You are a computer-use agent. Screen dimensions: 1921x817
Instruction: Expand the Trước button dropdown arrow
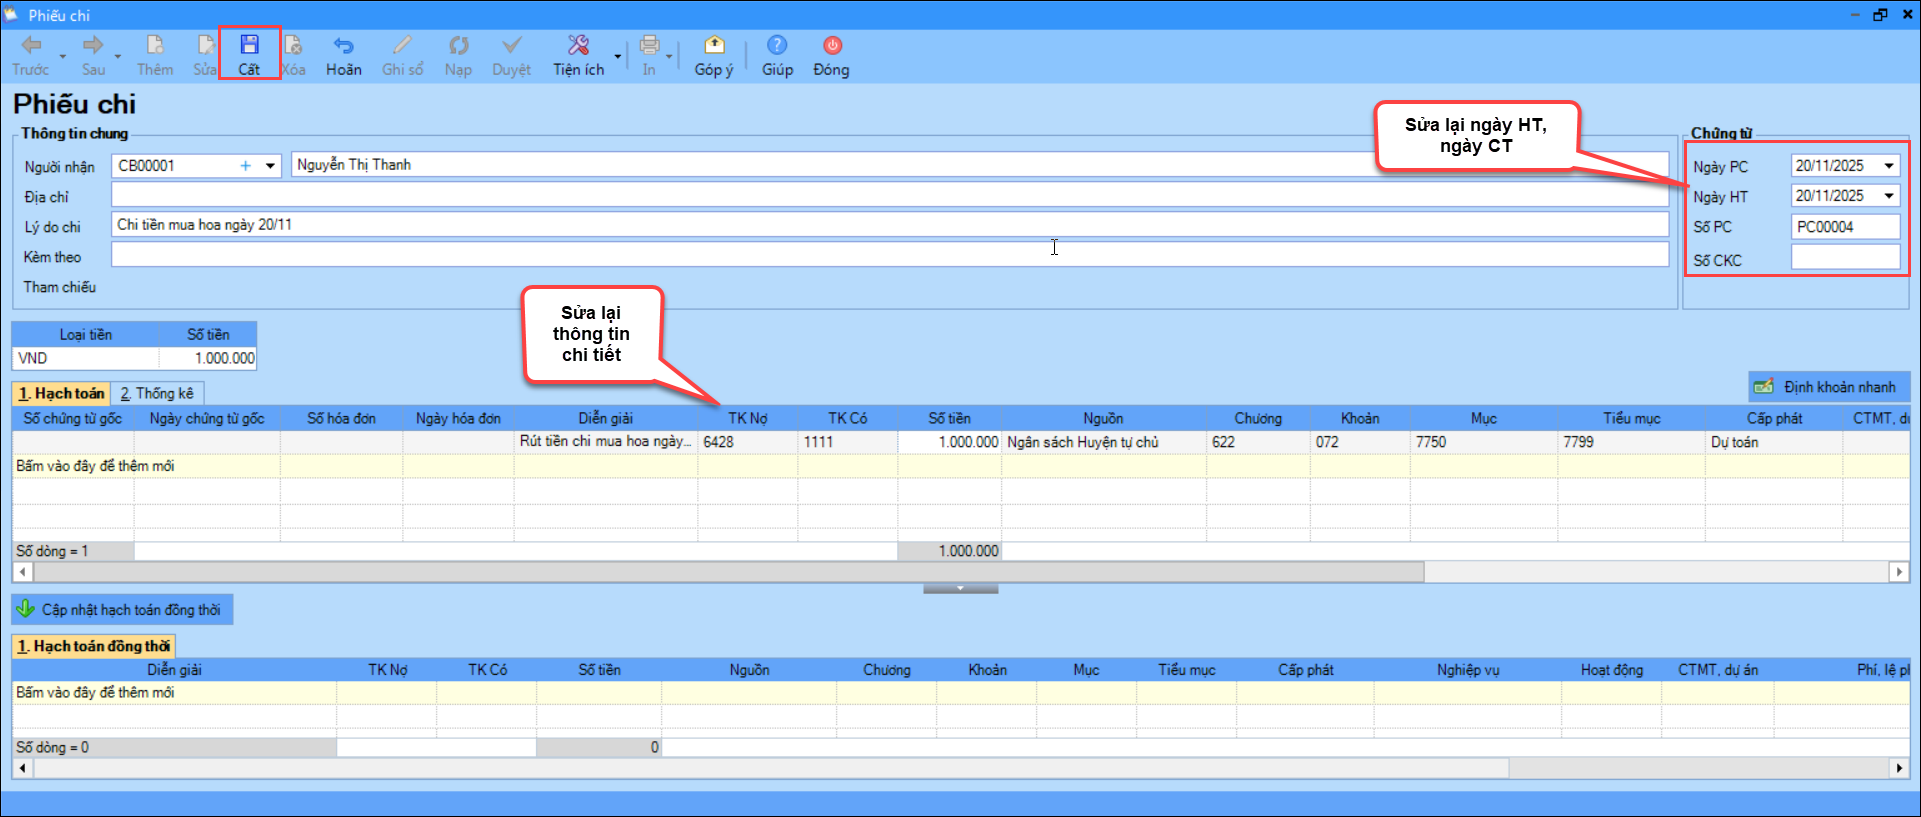click(x=63, y=57)
